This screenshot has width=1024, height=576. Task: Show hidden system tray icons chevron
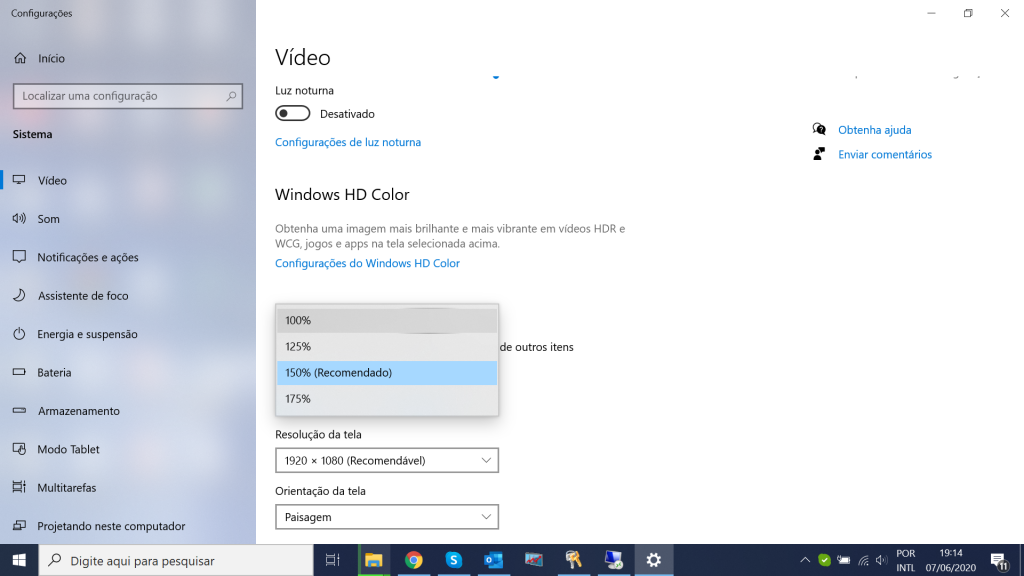click(804, 560)
